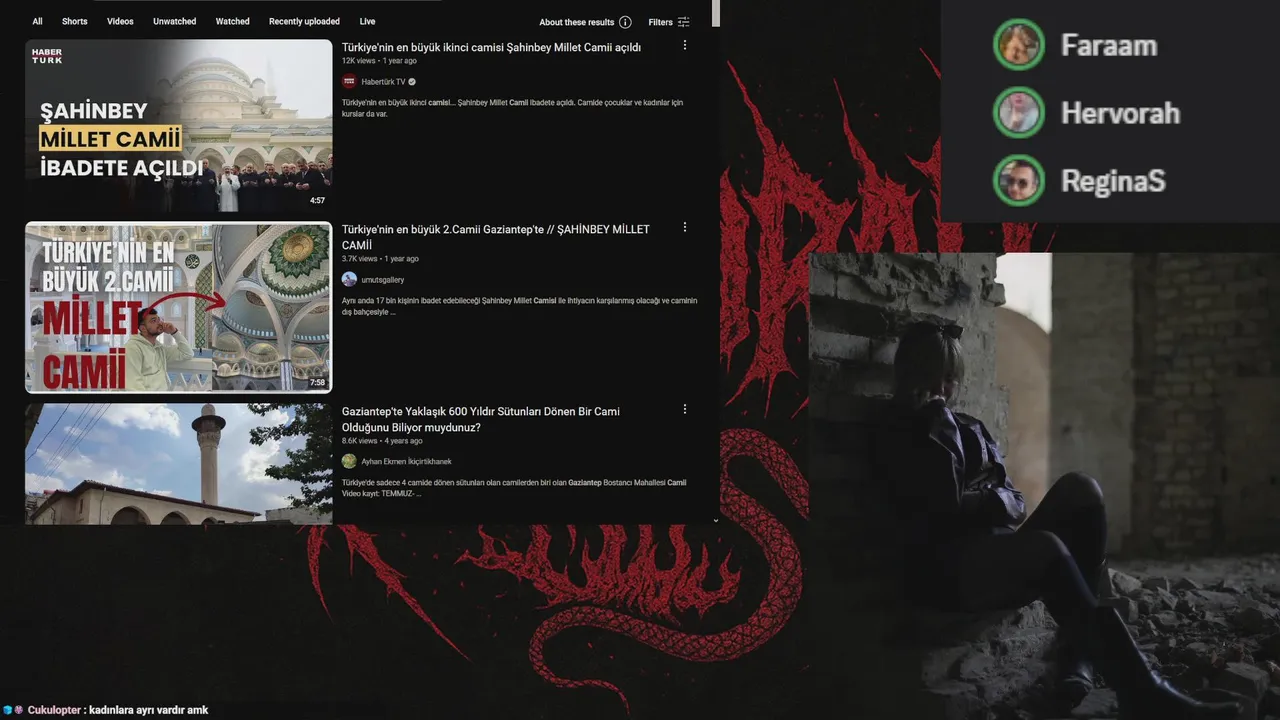Image resolution: width=1280 pixels, height=720 pixels.
Task: Click Faraam's avatar in the voice overlay
Action: [1019, 45]
